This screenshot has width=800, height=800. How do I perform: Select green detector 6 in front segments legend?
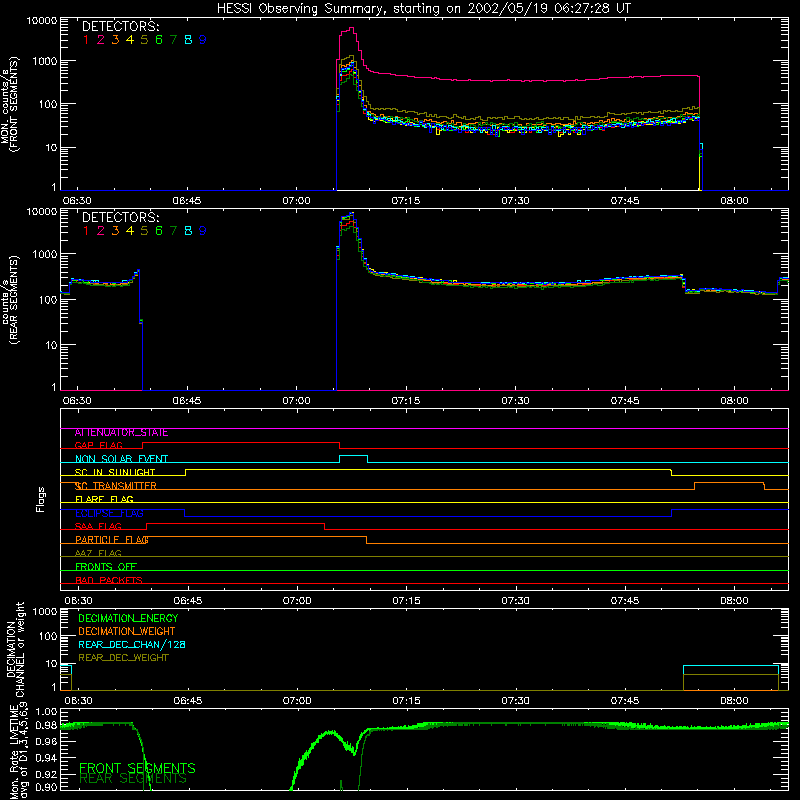(159, 39)
